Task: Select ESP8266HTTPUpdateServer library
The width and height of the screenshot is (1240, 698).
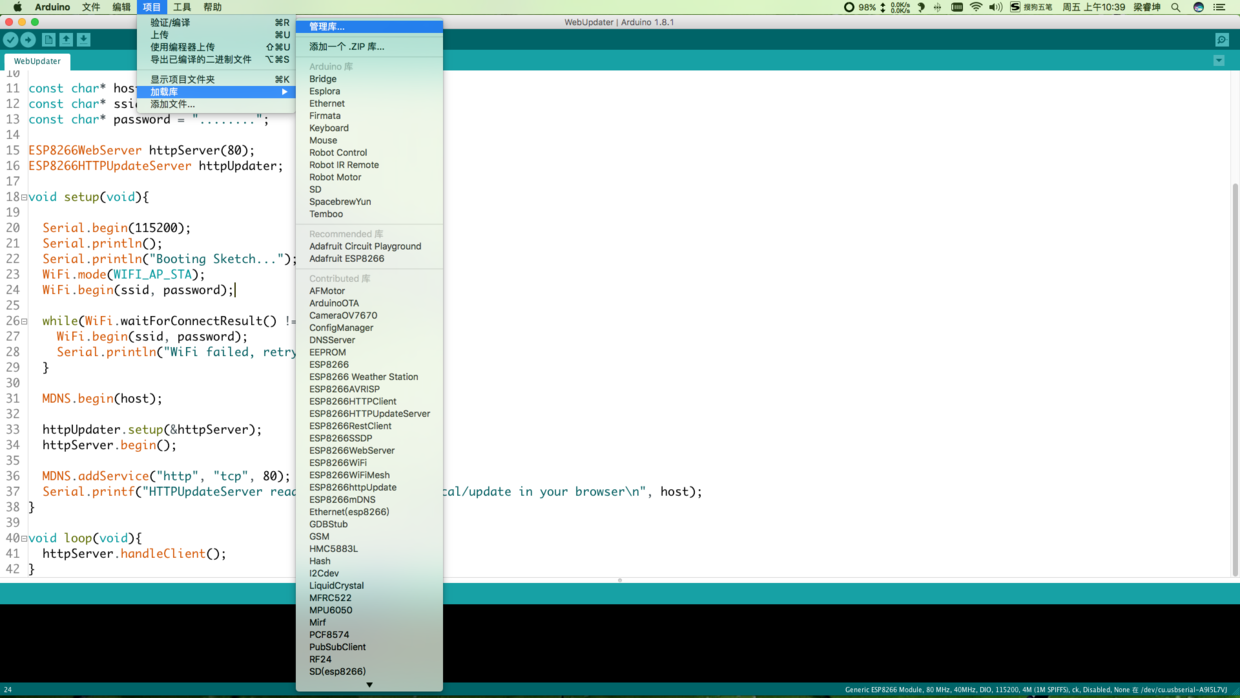Action: pyautogui.click(x=369, y=413)
